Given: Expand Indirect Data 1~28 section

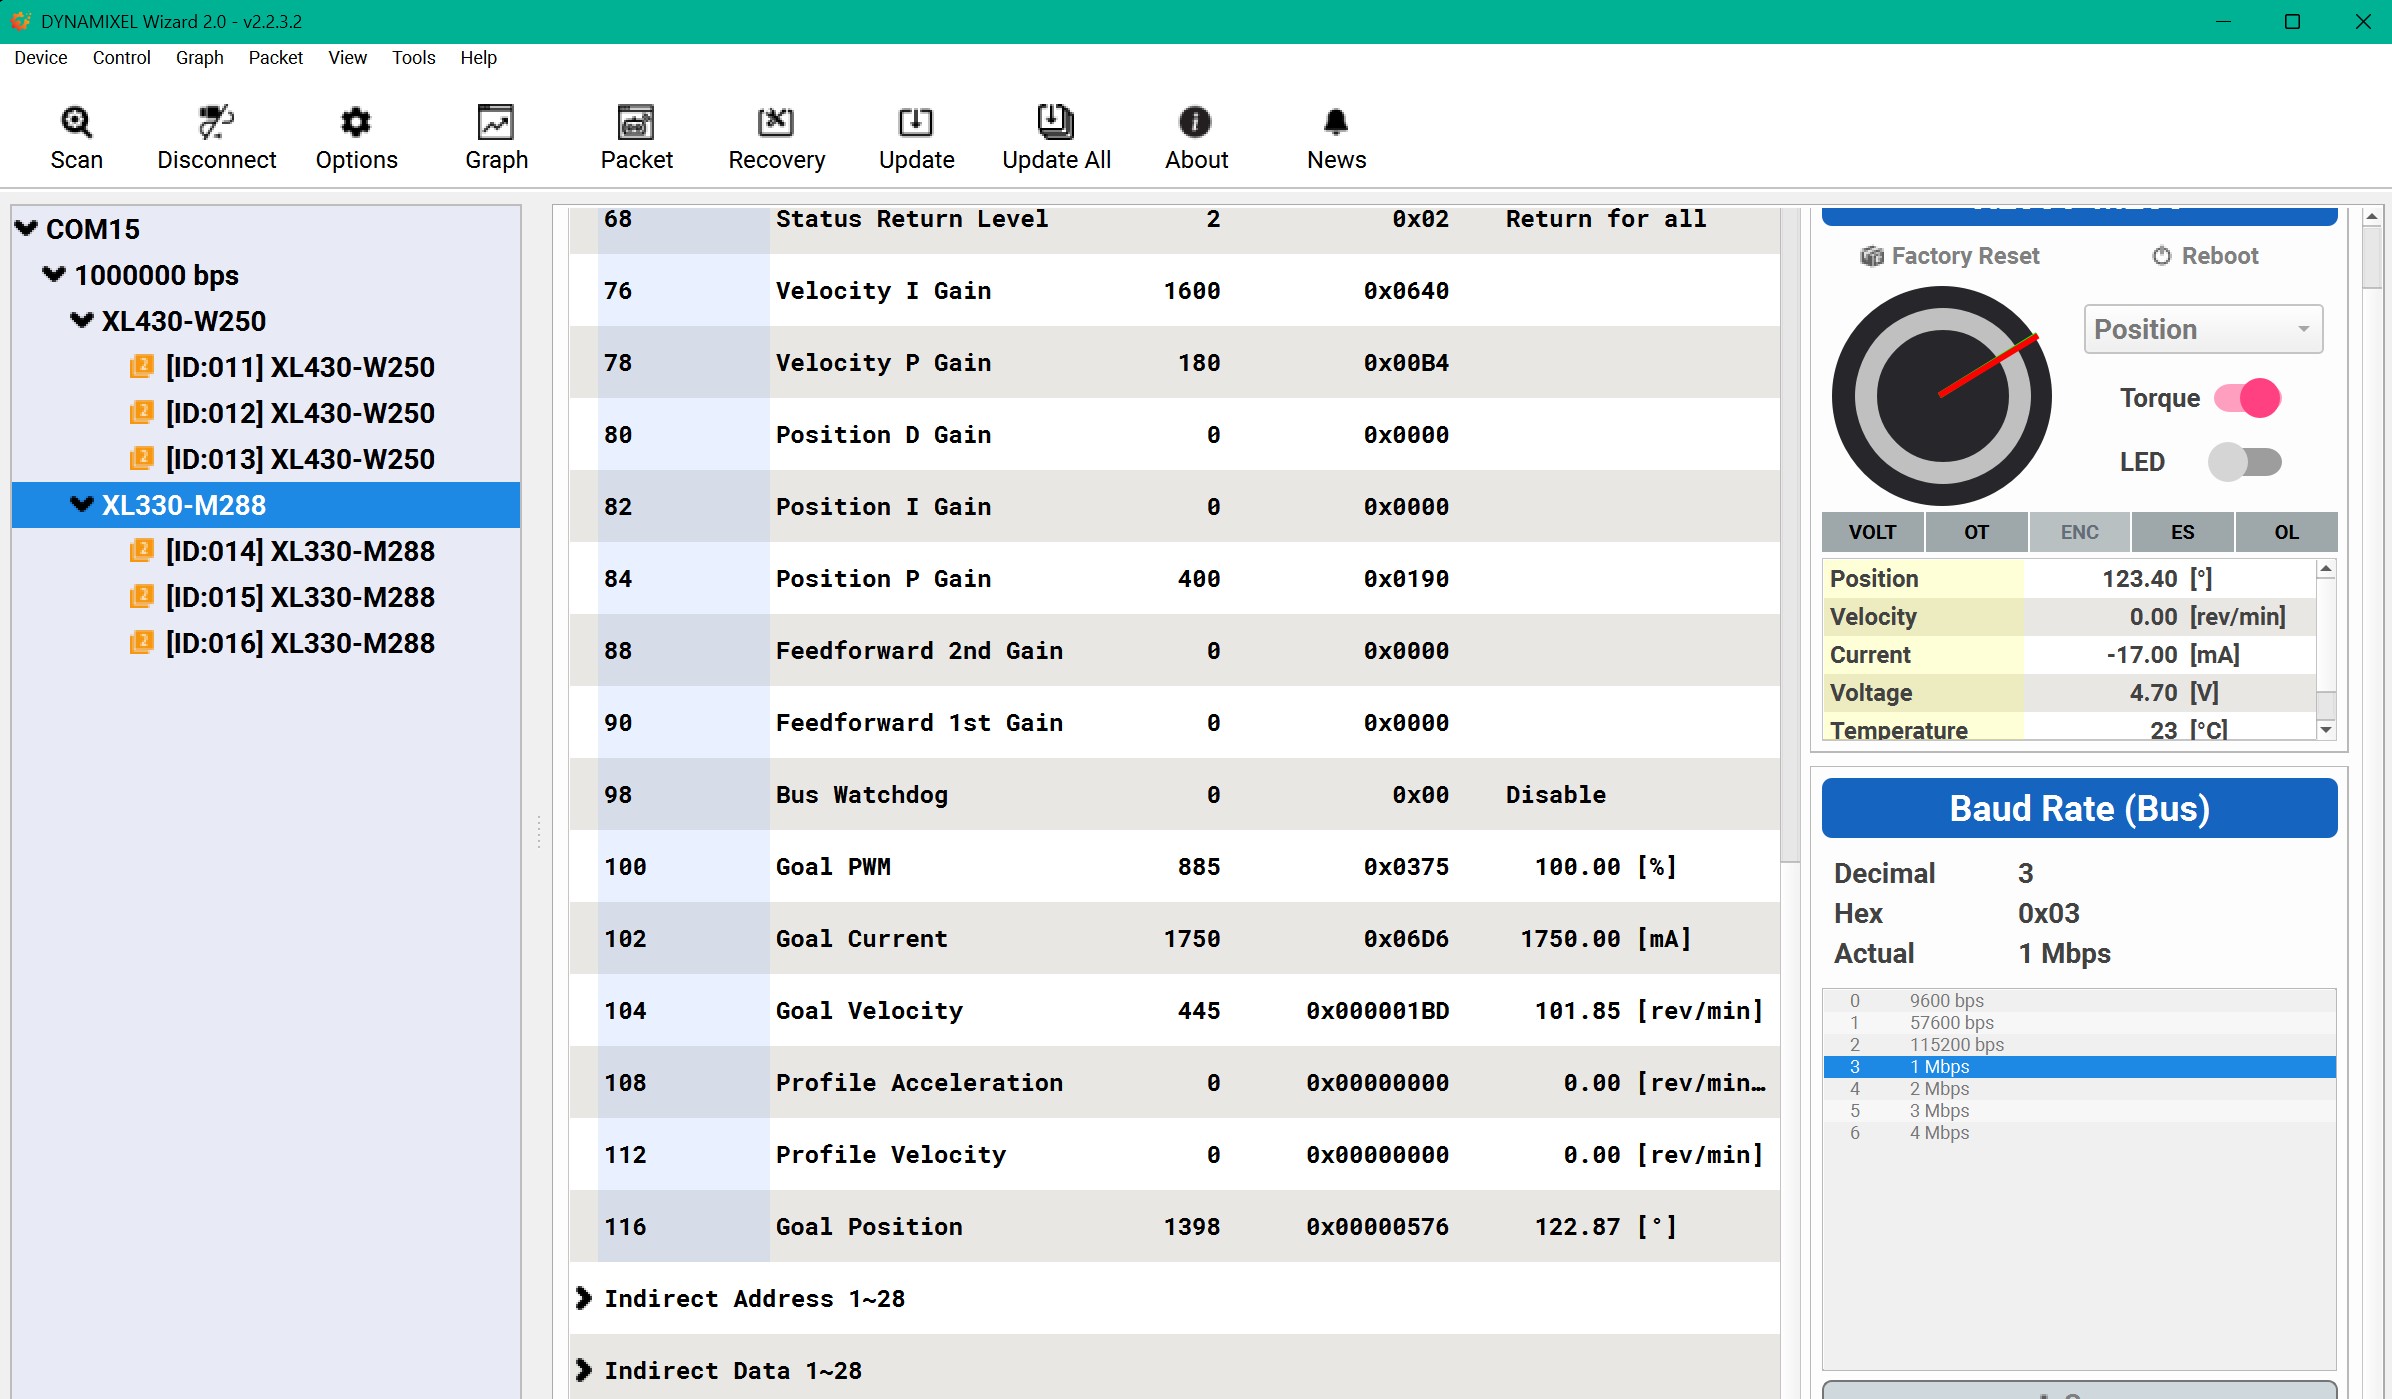Looking at the screenshot, I should point(585,1370).
